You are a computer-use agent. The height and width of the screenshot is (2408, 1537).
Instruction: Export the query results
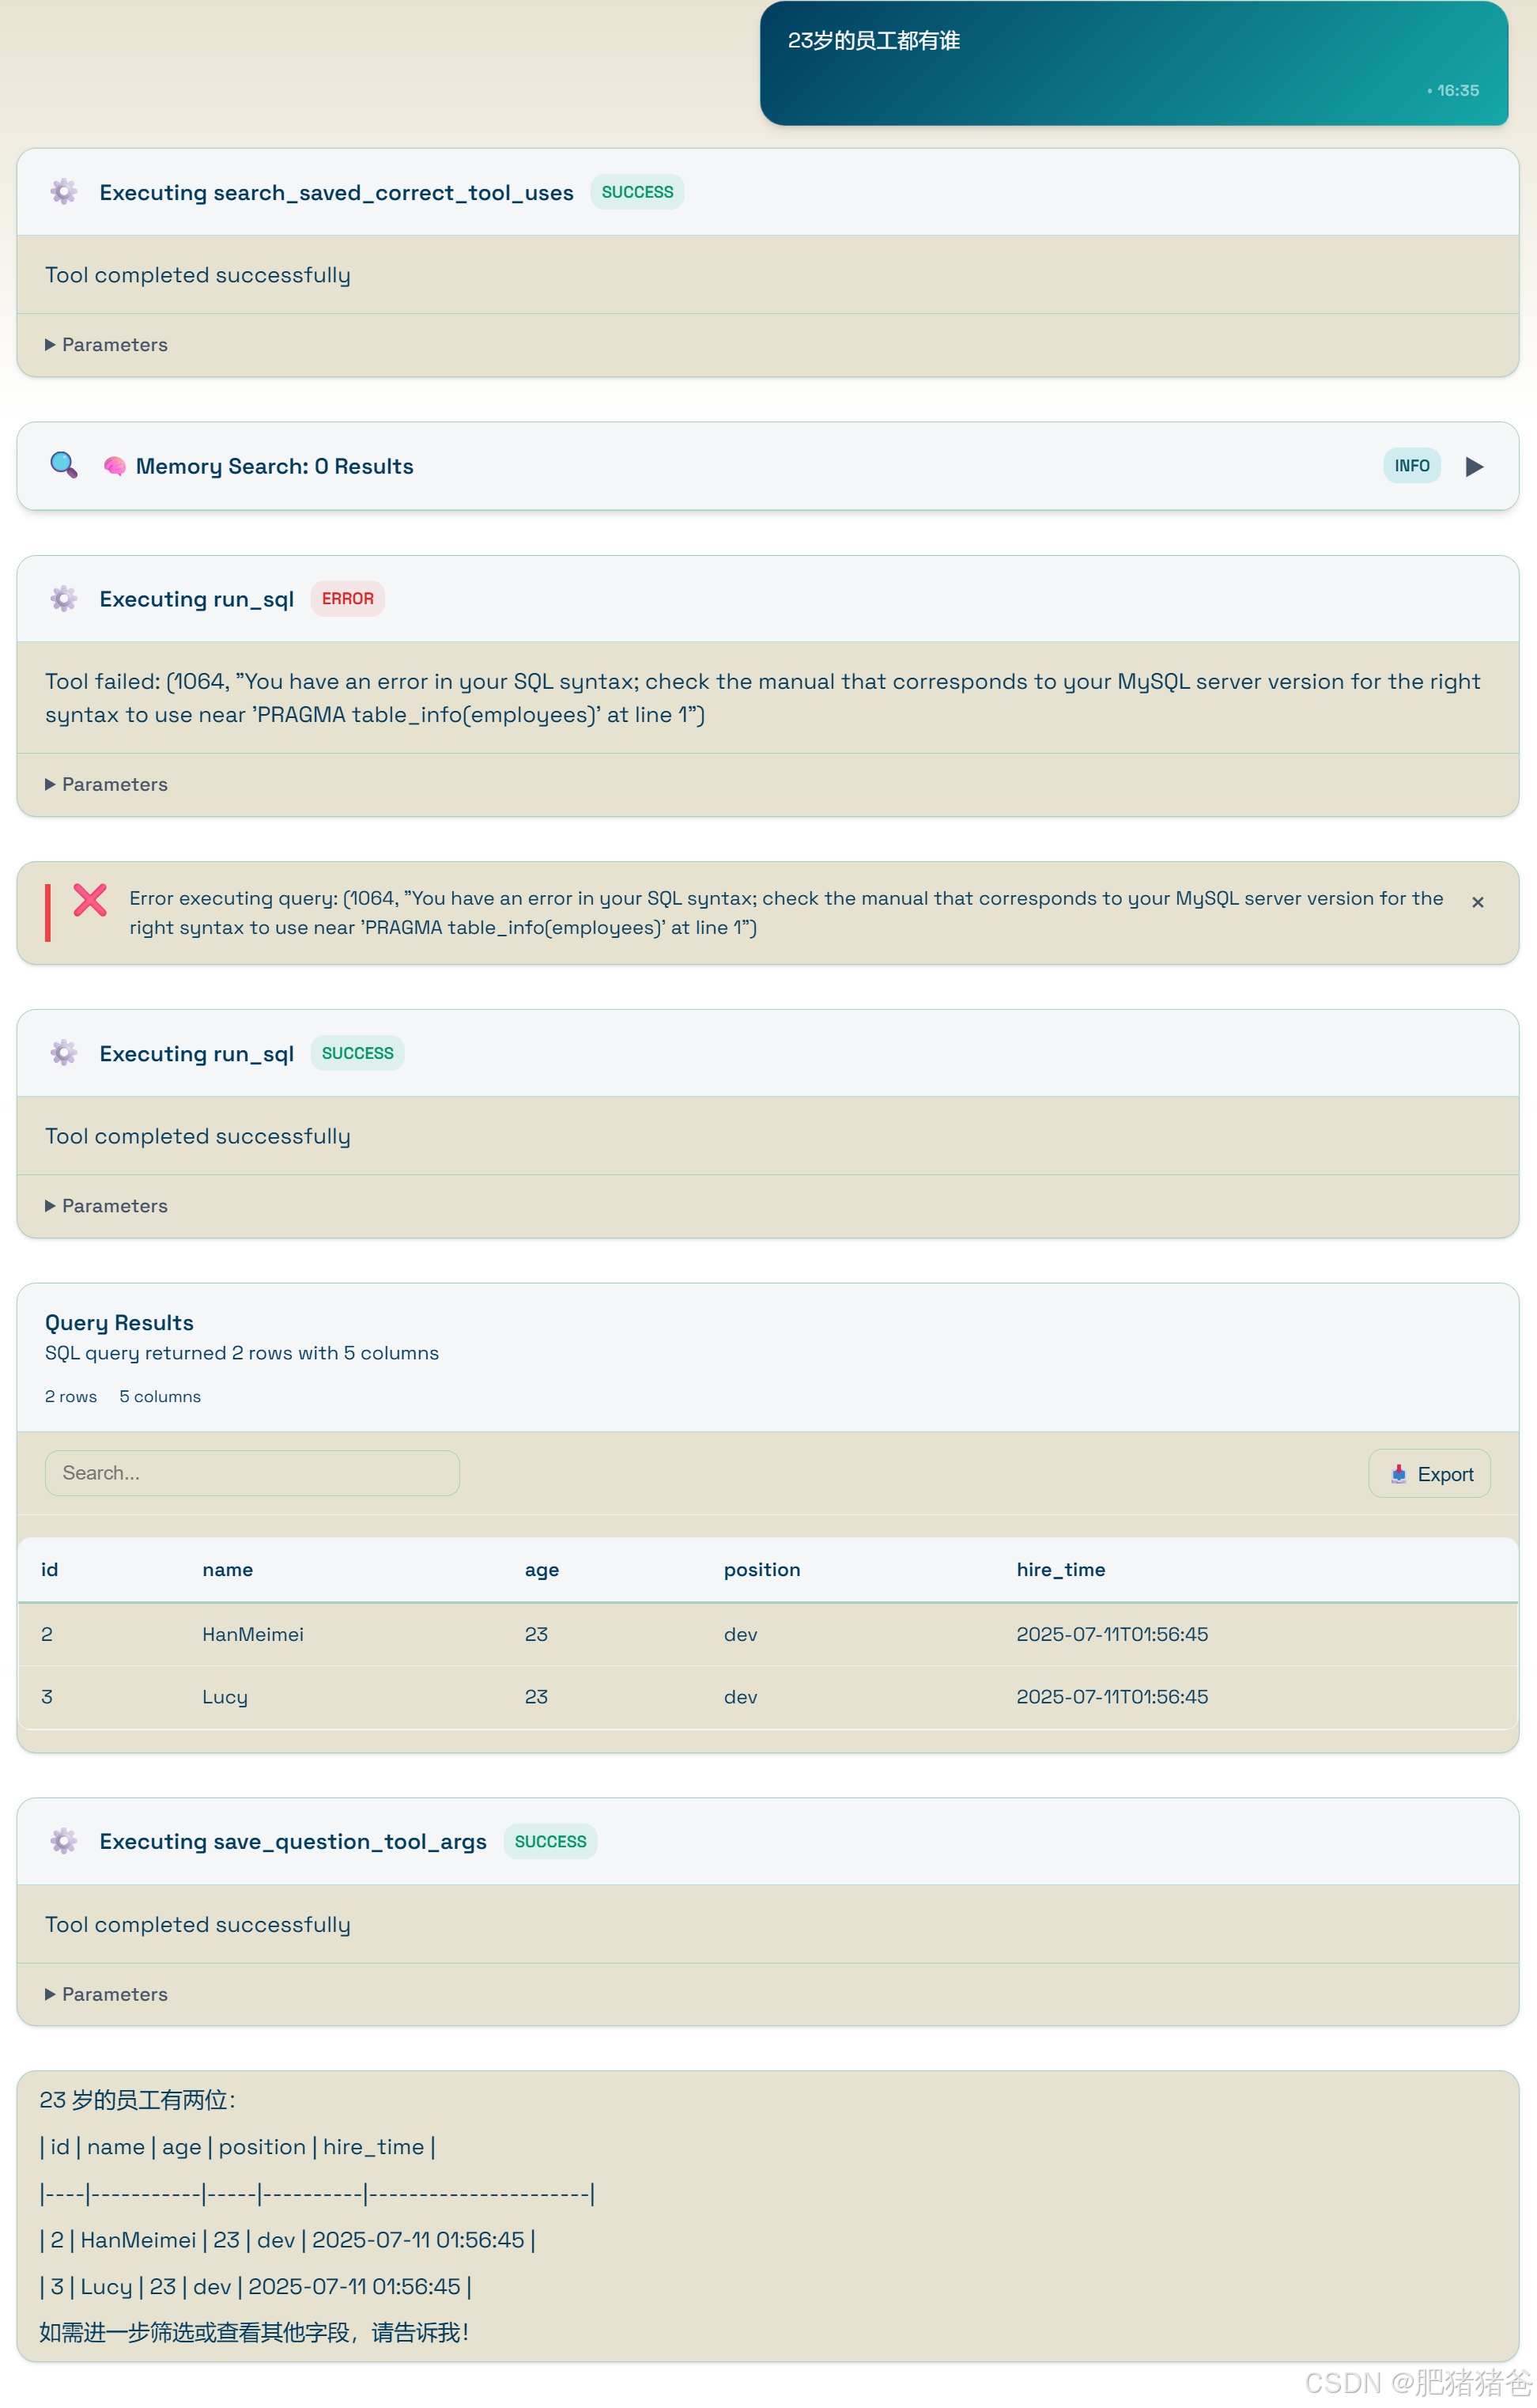tap(1429, 1473)
